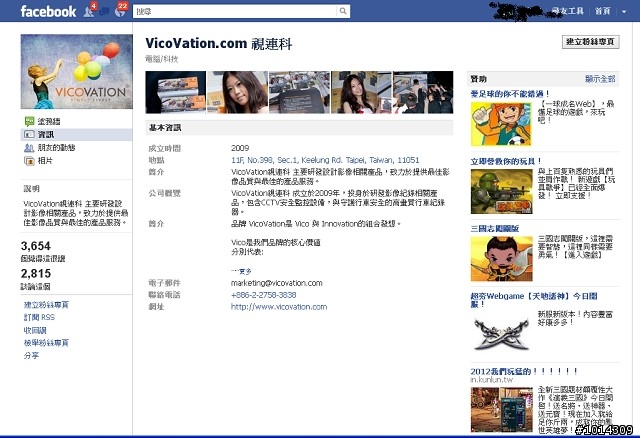
Task: Click the 相片 photos icon
Action: 29,161
